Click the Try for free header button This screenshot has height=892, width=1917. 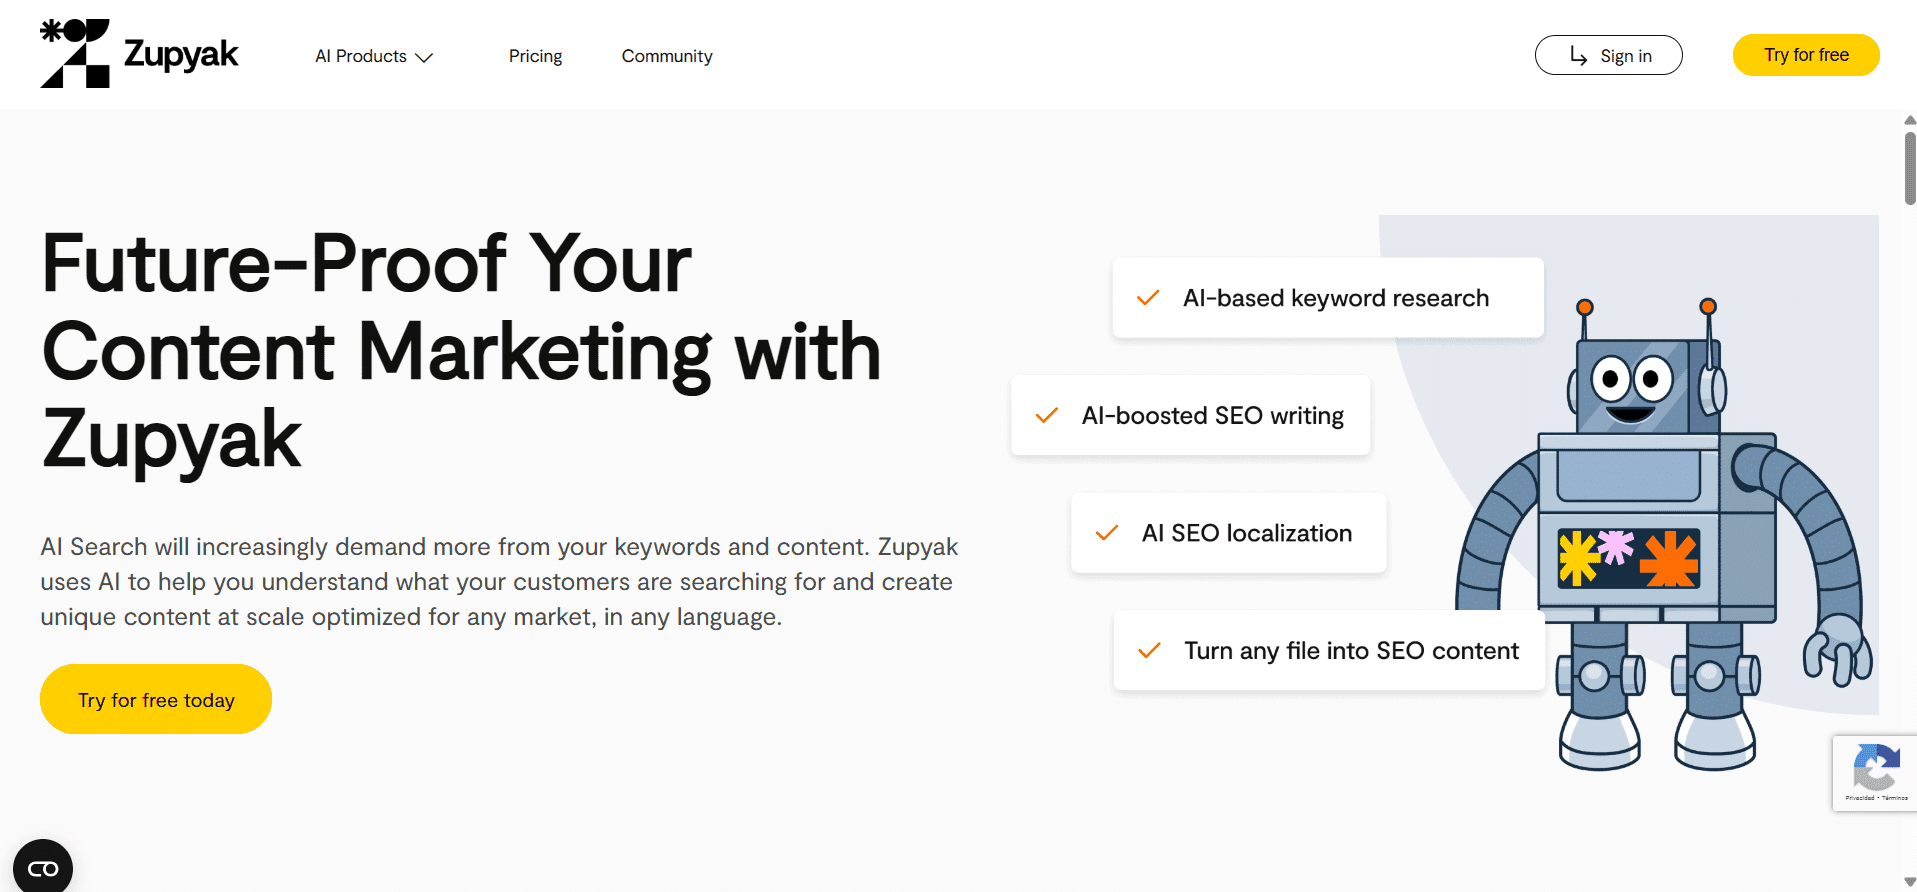[1805, 55]
